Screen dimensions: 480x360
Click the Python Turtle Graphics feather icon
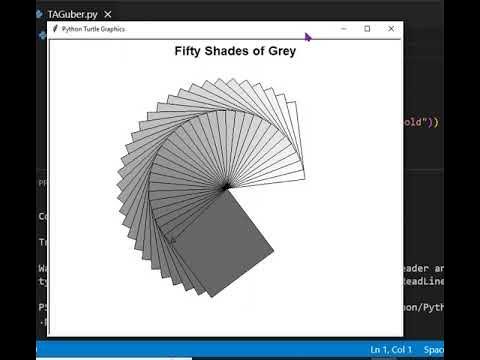point(55,29)
